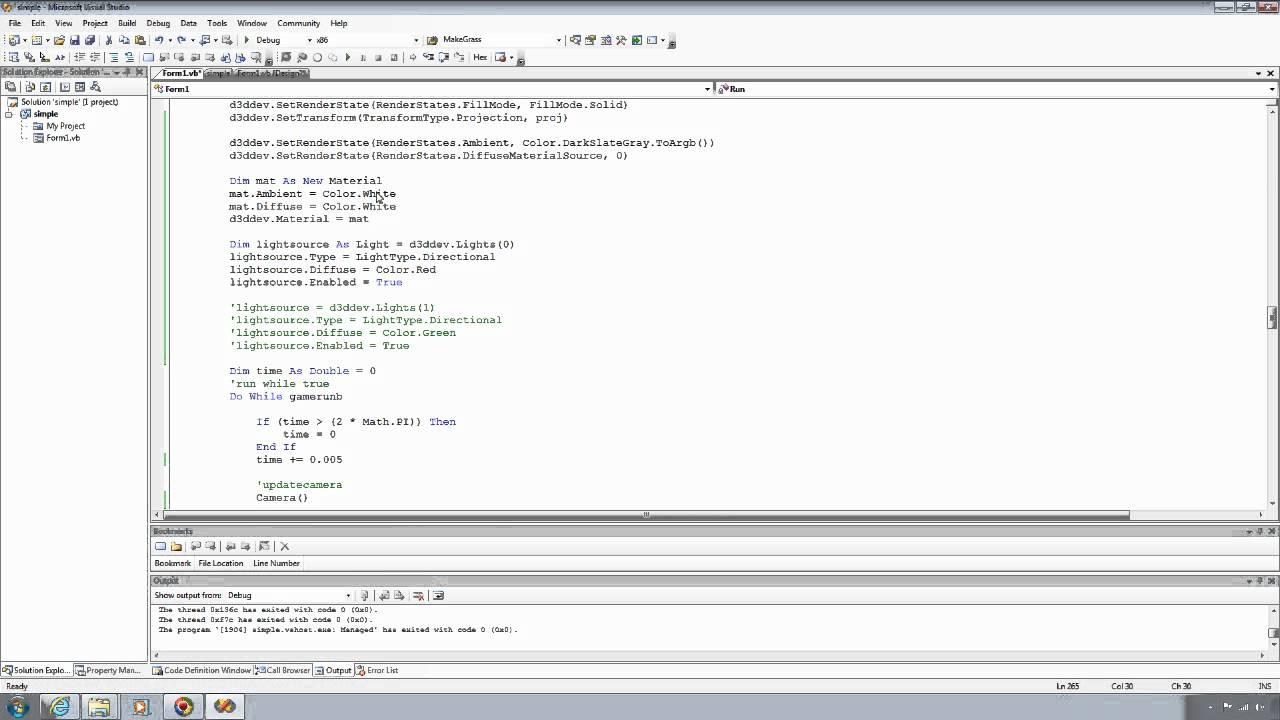Redo the last undone edit

[181, 40]
